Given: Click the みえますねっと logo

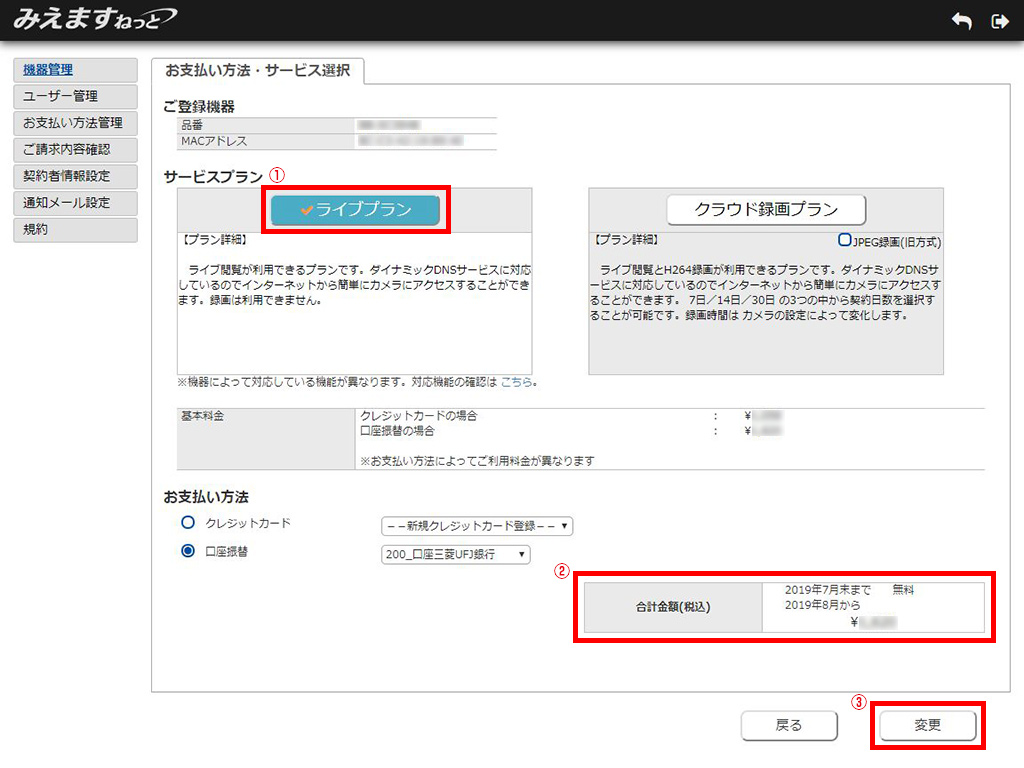Looking at the screenshot, I should [96, 19].
